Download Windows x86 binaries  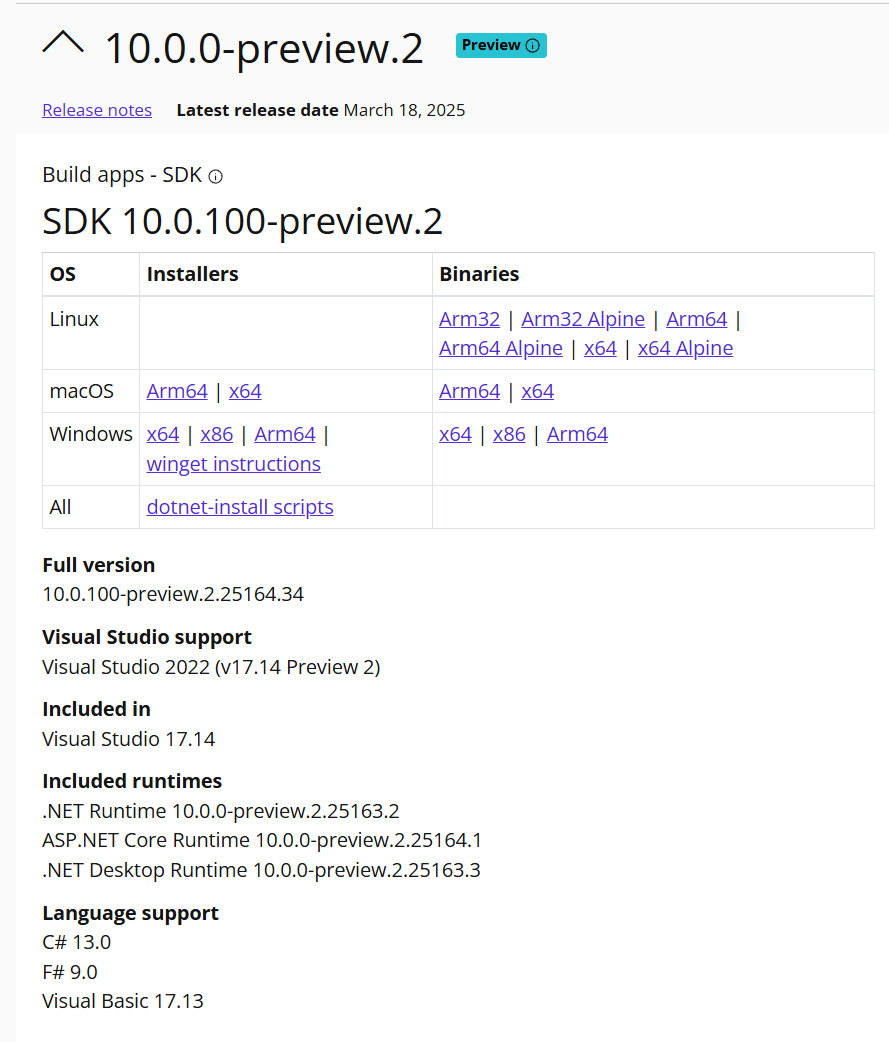coord(509,434)
